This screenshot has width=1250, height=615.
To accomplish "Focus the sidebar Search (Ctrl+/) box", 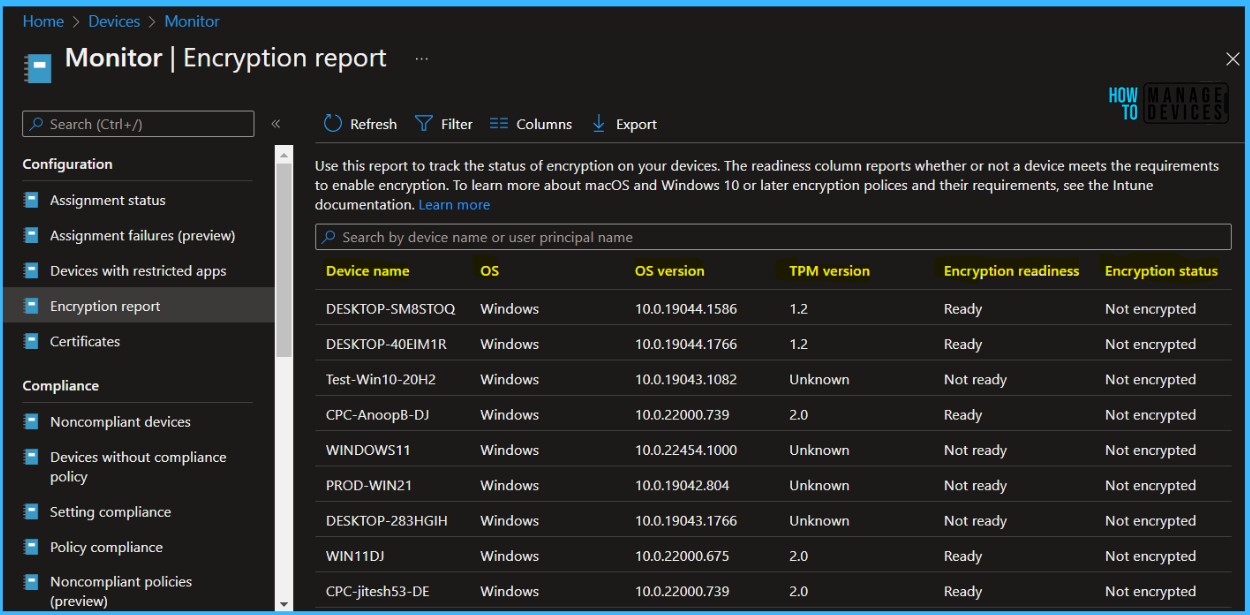I will (138, 124).
